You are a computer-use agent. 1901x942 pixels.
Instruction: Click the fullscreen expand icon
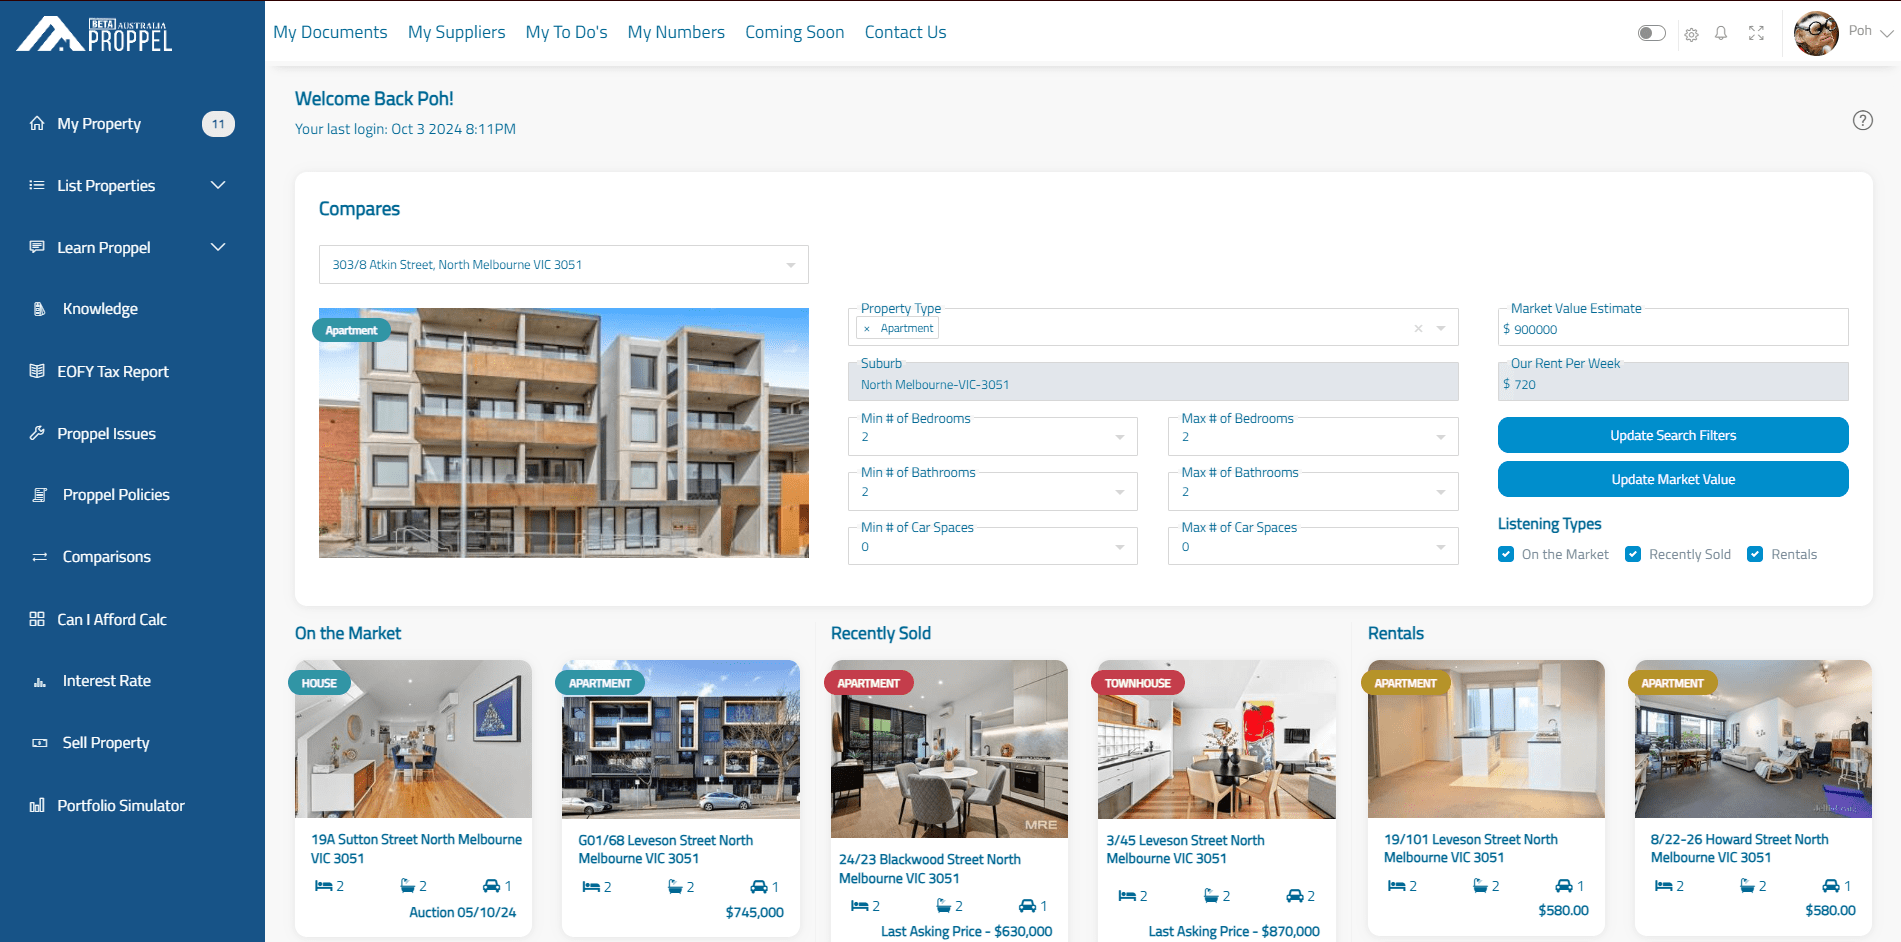(x=1756, y=33)
